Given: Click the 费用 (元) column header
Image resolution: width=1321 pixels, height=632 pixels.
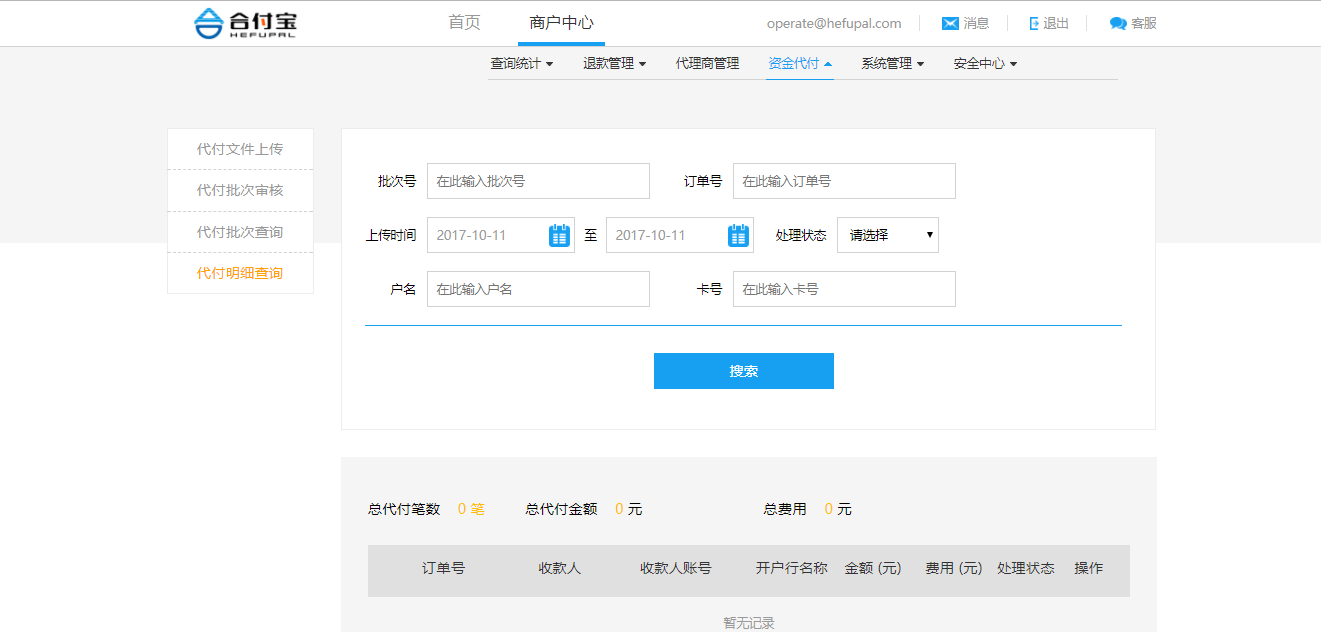Looking at the screenshot, I should (954, 568).
